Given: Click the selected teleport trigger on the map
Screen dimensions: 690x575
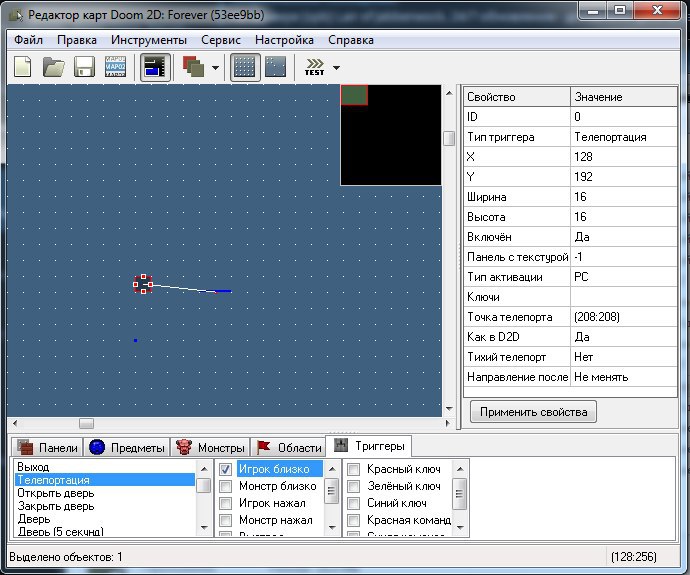Looking at the screenshot, I should (143, 284).
